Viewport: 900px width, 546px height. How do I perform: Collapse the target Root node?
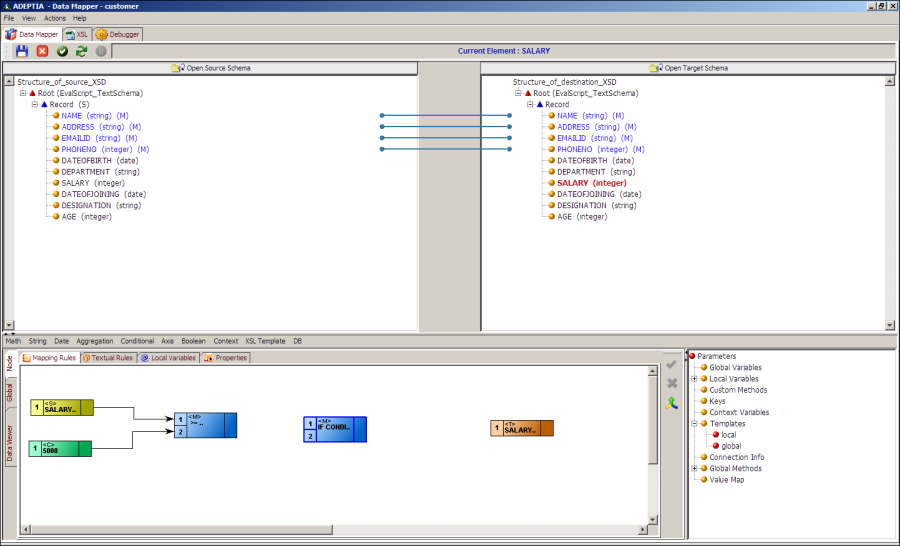tap(518, 93)
